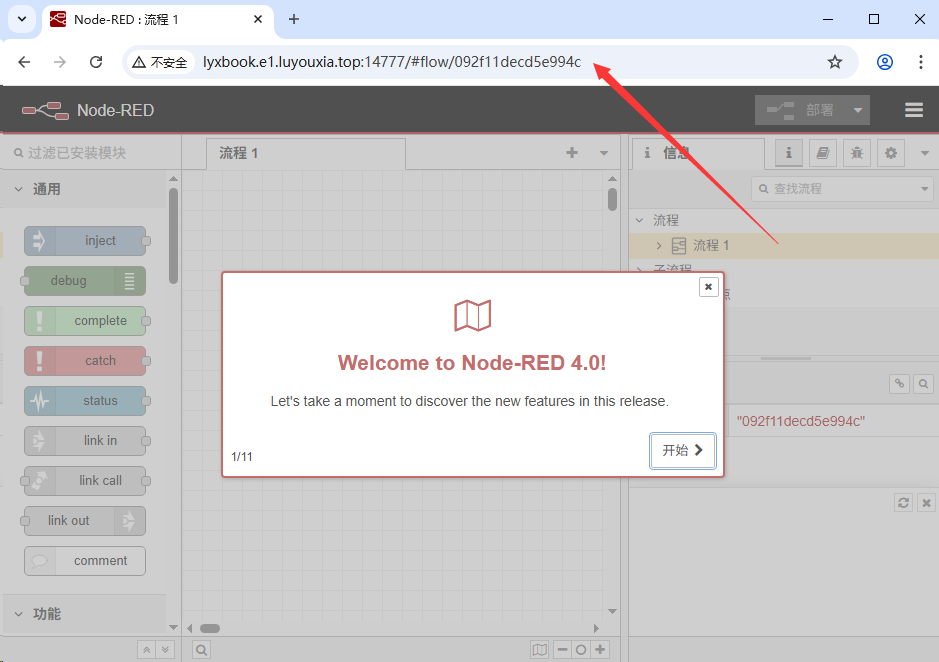Click 开始 to start the tour
The width and height of the screenshot is (939, 662).
click(x=683, y=451)
